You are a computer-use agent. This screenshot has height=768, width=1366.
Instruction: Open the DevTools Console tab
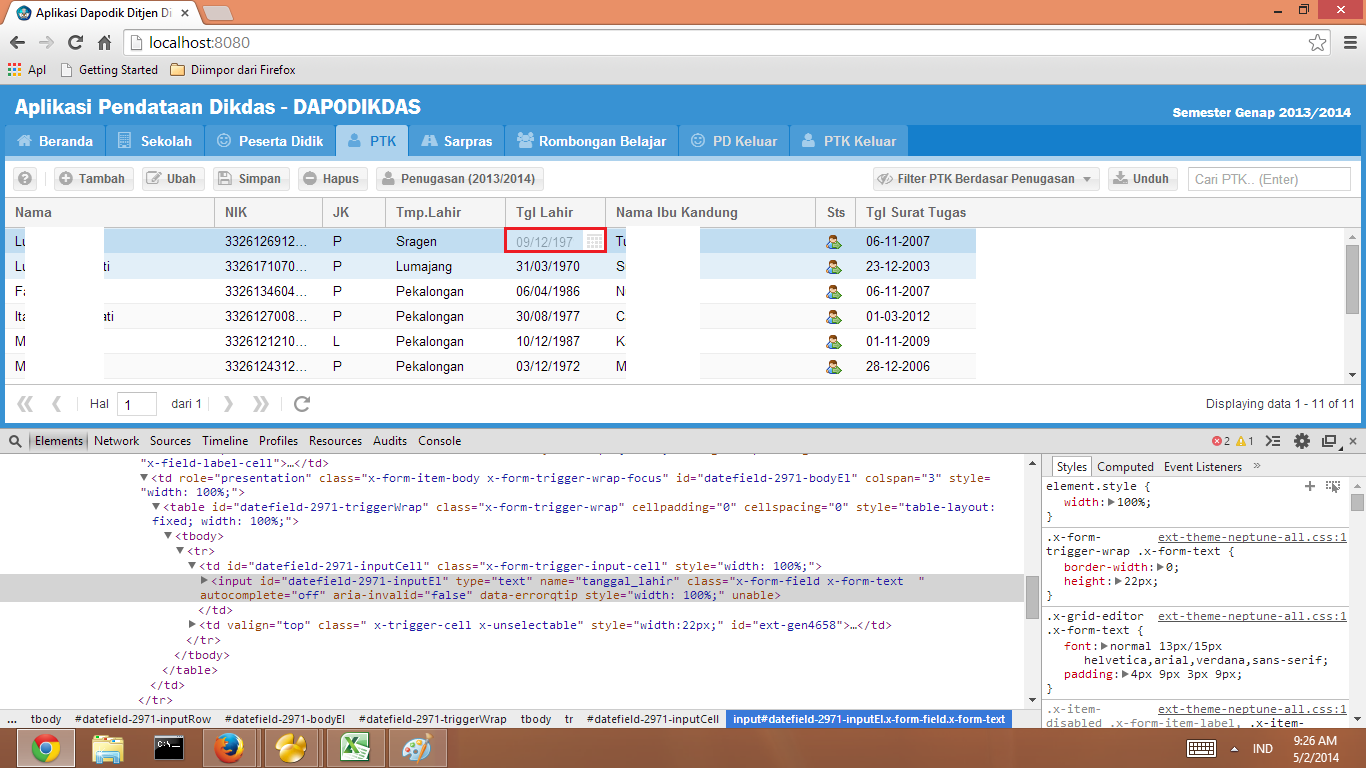[439, 441]
